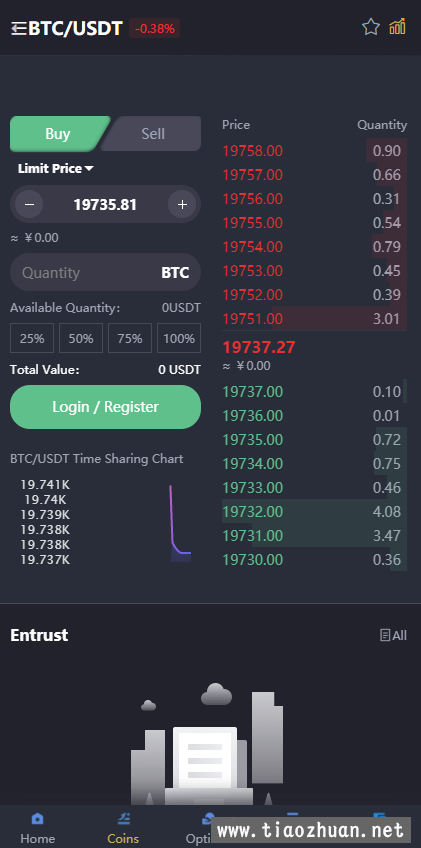Switch to the Sell tab
This screenshot has height=848, width=421.
pyautogui.click(x=153, y=134)
